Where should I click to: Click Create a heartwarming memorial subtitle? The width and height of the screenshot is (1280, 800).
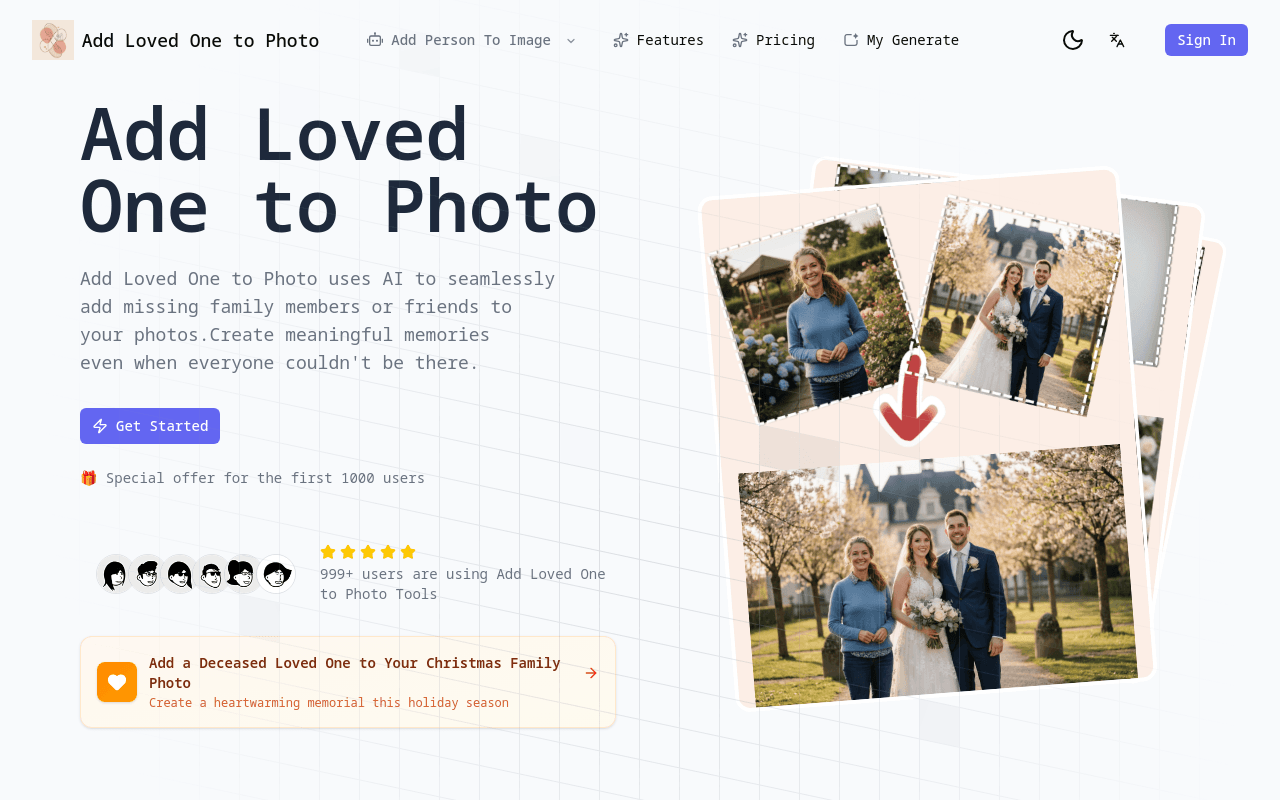tap(329, 703)
